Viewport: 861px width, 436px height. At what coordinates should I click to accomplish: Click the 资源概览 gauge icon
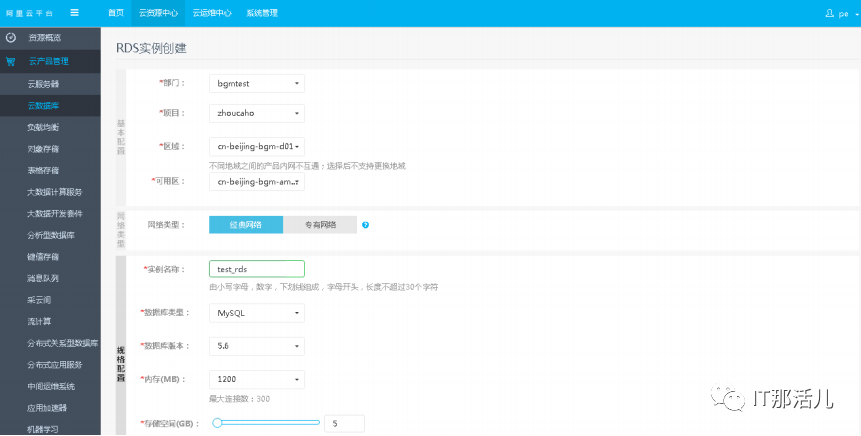(10, 38)
